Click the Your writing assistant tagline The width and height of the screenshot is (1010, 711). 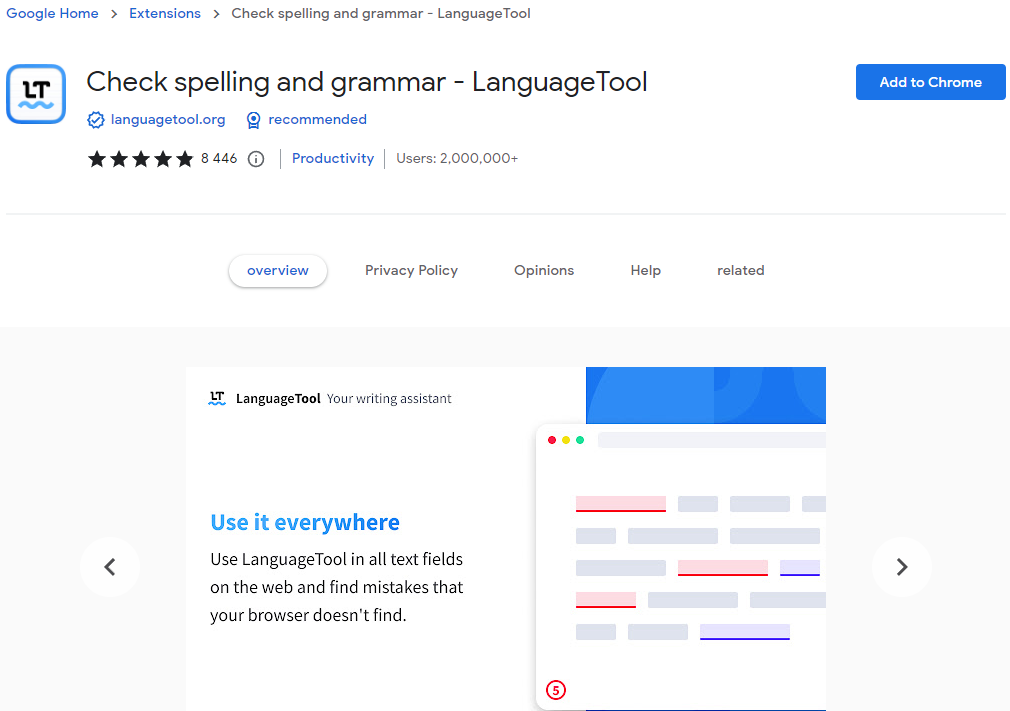pyautogui.click(x=389, y=399)
